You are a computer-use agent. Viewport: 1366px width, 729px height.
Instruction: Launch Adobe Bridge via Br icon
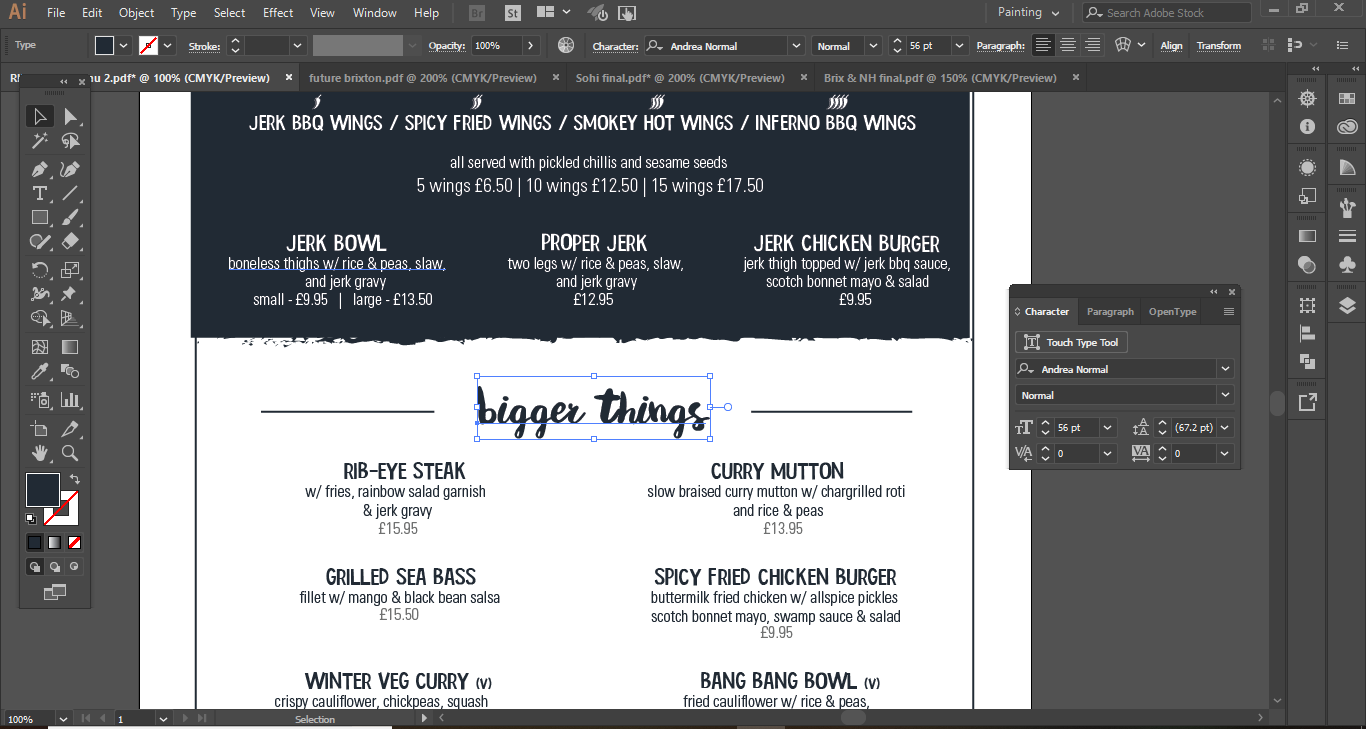click(477, 13)
